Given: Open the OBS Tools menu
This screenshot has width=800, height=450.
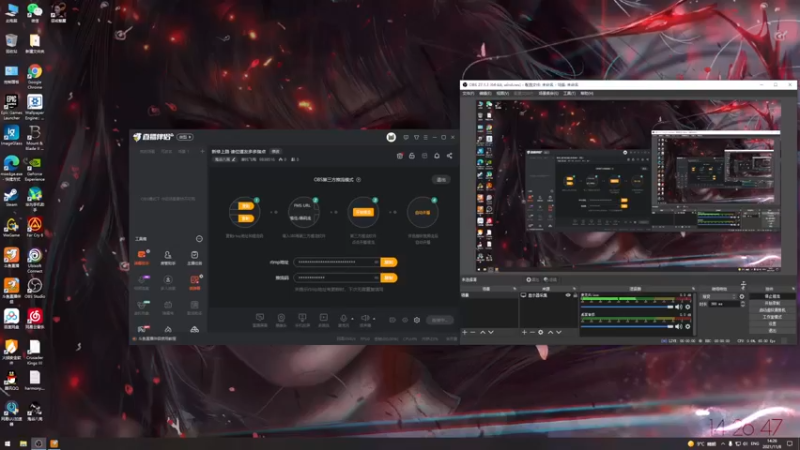Looking at the screenshot, I should 569,93.
